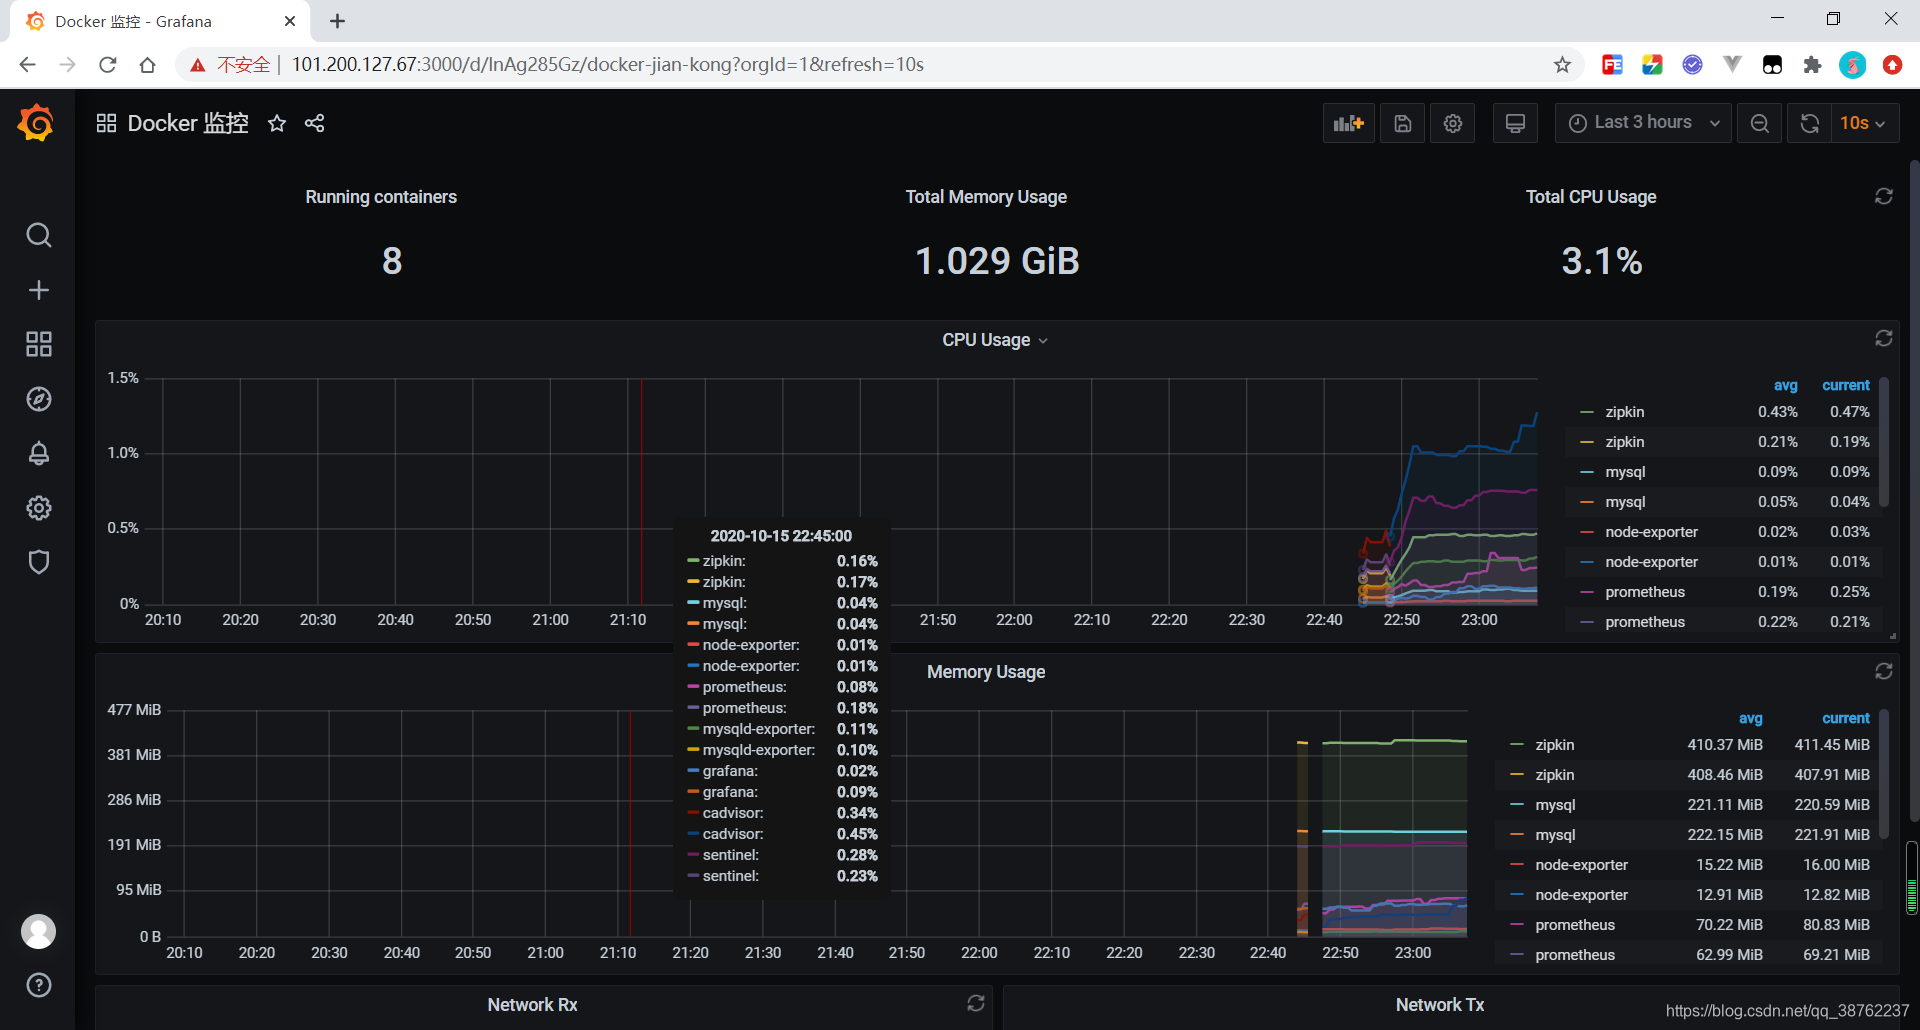Toggle prometheus 0.19% series in CPU legend
The height and width of the screenshot is (1030, 1920).
point(1645,592)
